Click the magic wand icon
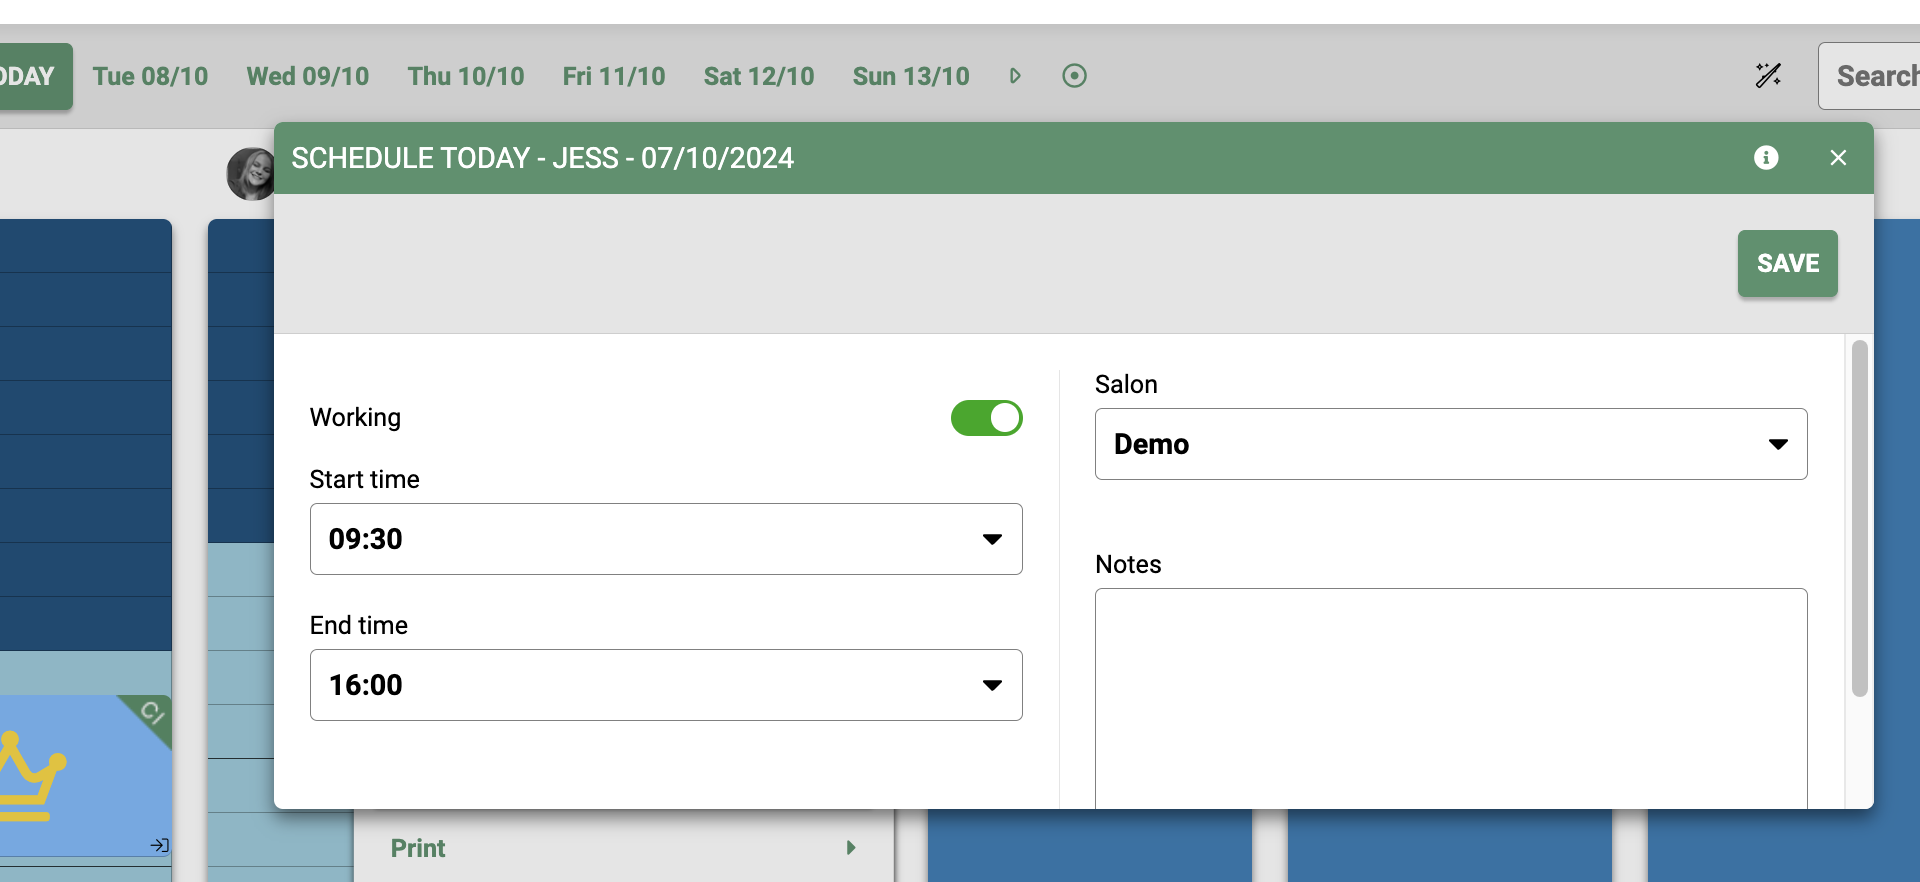The width and height of the screenshot is (1920, 882). [x=1768, y=76]
